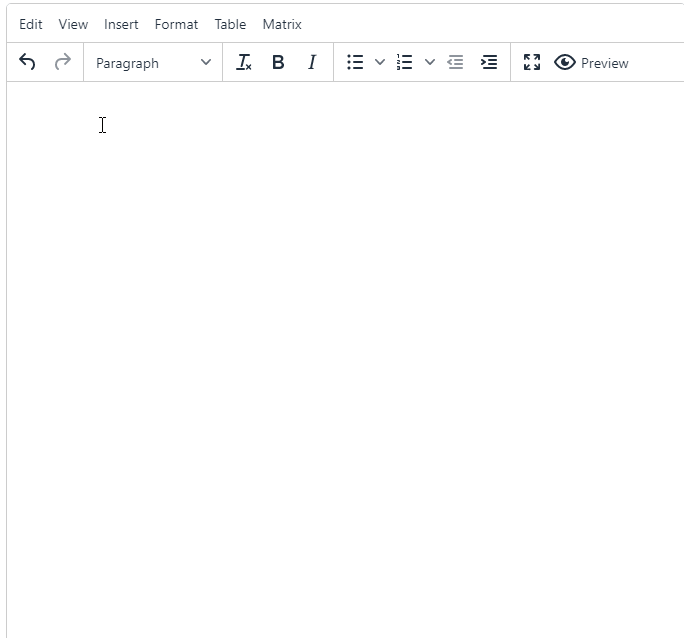Undo the last edit

tap(27, 62)
